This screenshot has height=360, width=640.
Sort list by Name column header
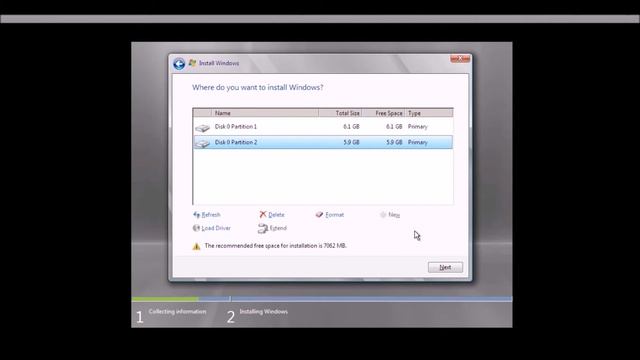(x=265, y=113)
